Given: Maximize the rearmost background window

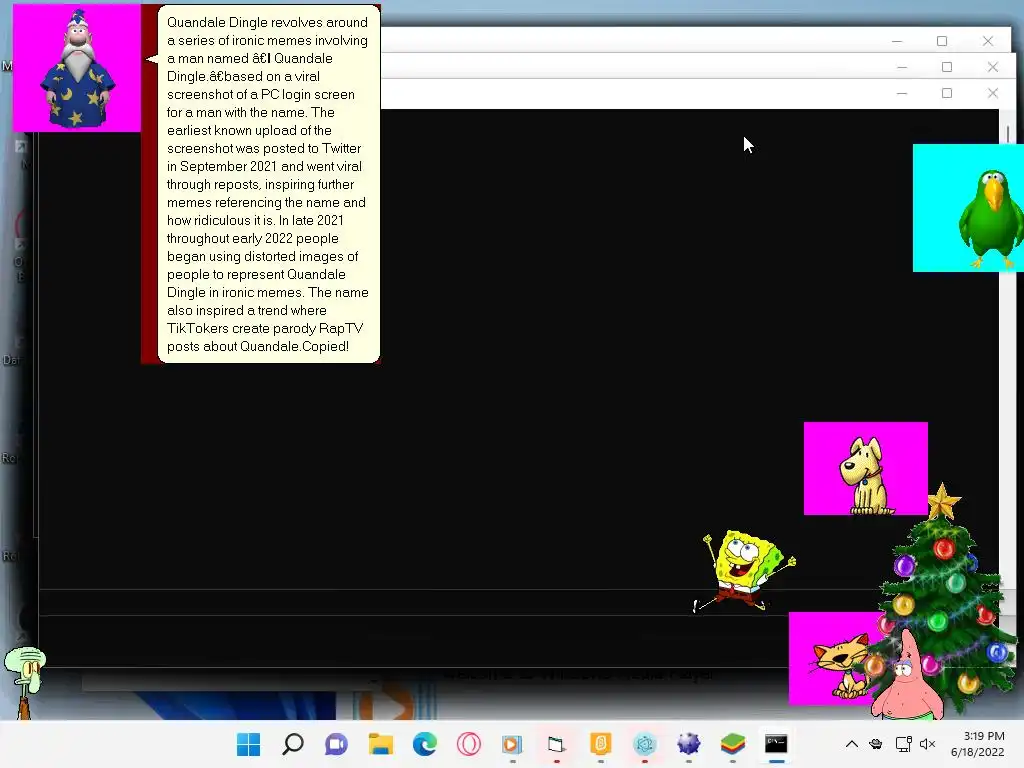Looking at the screenshot, I should click(x=942, y=41).
